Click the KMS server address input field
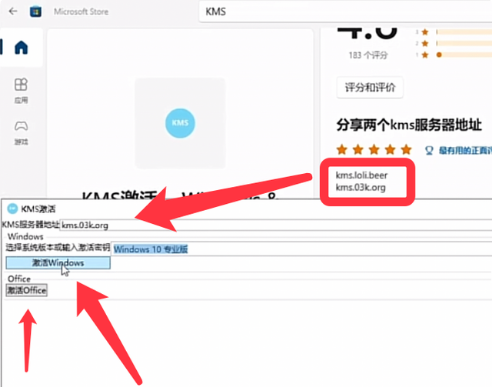The image size is (494, 387). (x=276, y=225)
